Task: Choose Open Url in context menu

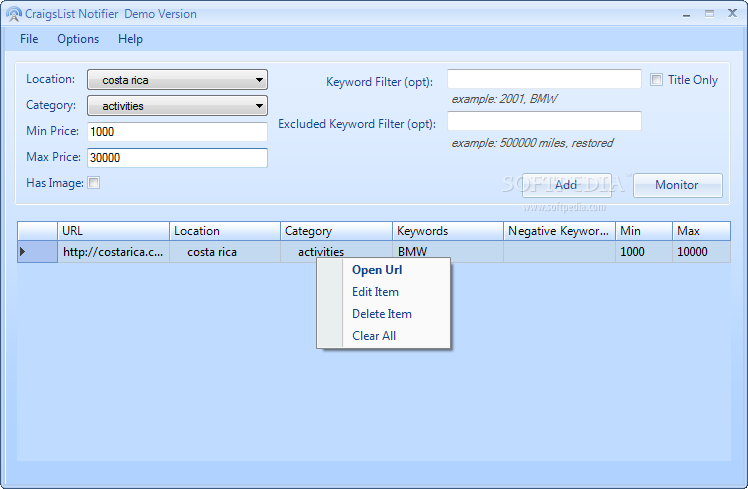Action: (384, 270)
